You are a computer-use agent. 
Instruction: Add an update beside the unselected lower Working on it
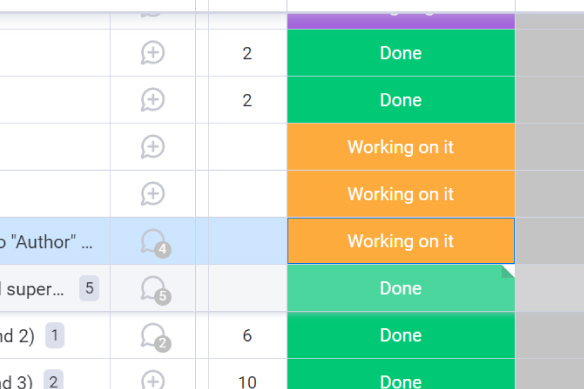153,194
